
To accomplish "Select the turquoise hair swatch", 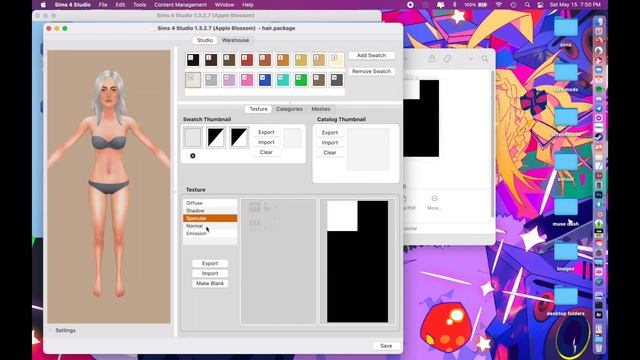I will [x=283, y=80].
